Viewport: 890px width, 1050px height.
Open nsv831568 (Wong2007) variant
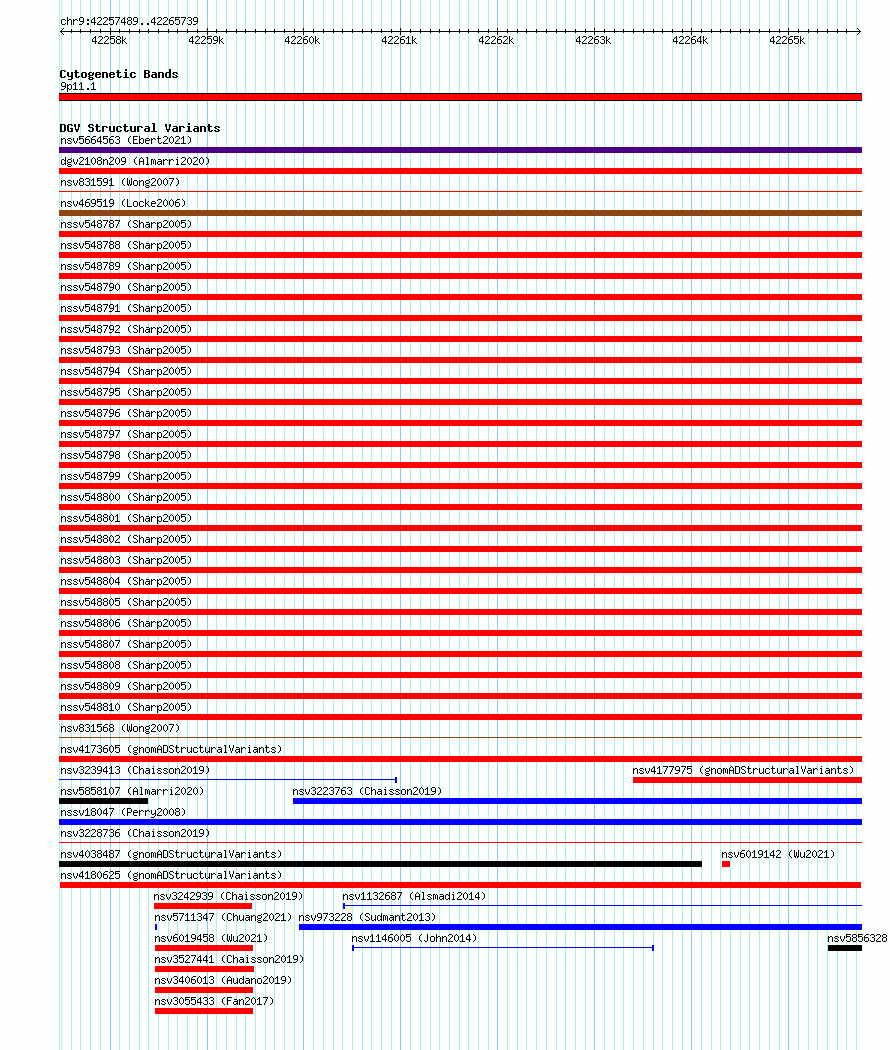click(x=120, y=728)
